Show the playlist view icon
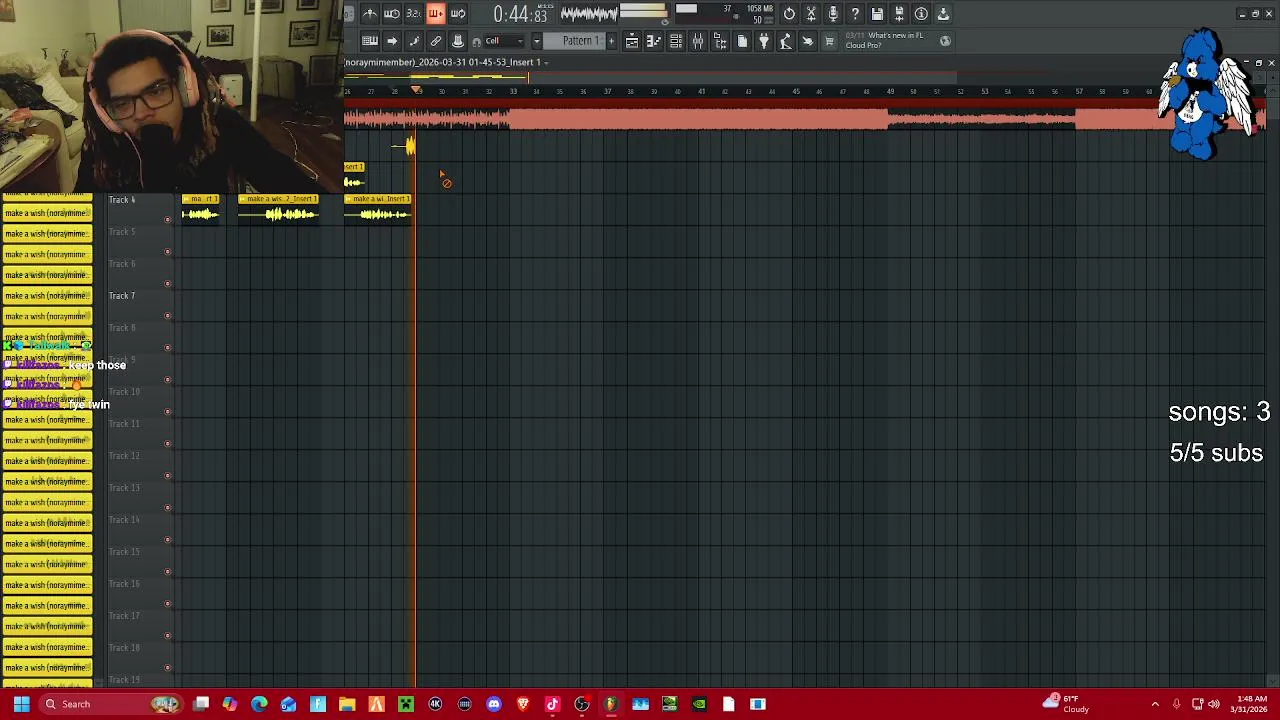The width and height of the screenshot is (1280, 720). pos(632,41)
